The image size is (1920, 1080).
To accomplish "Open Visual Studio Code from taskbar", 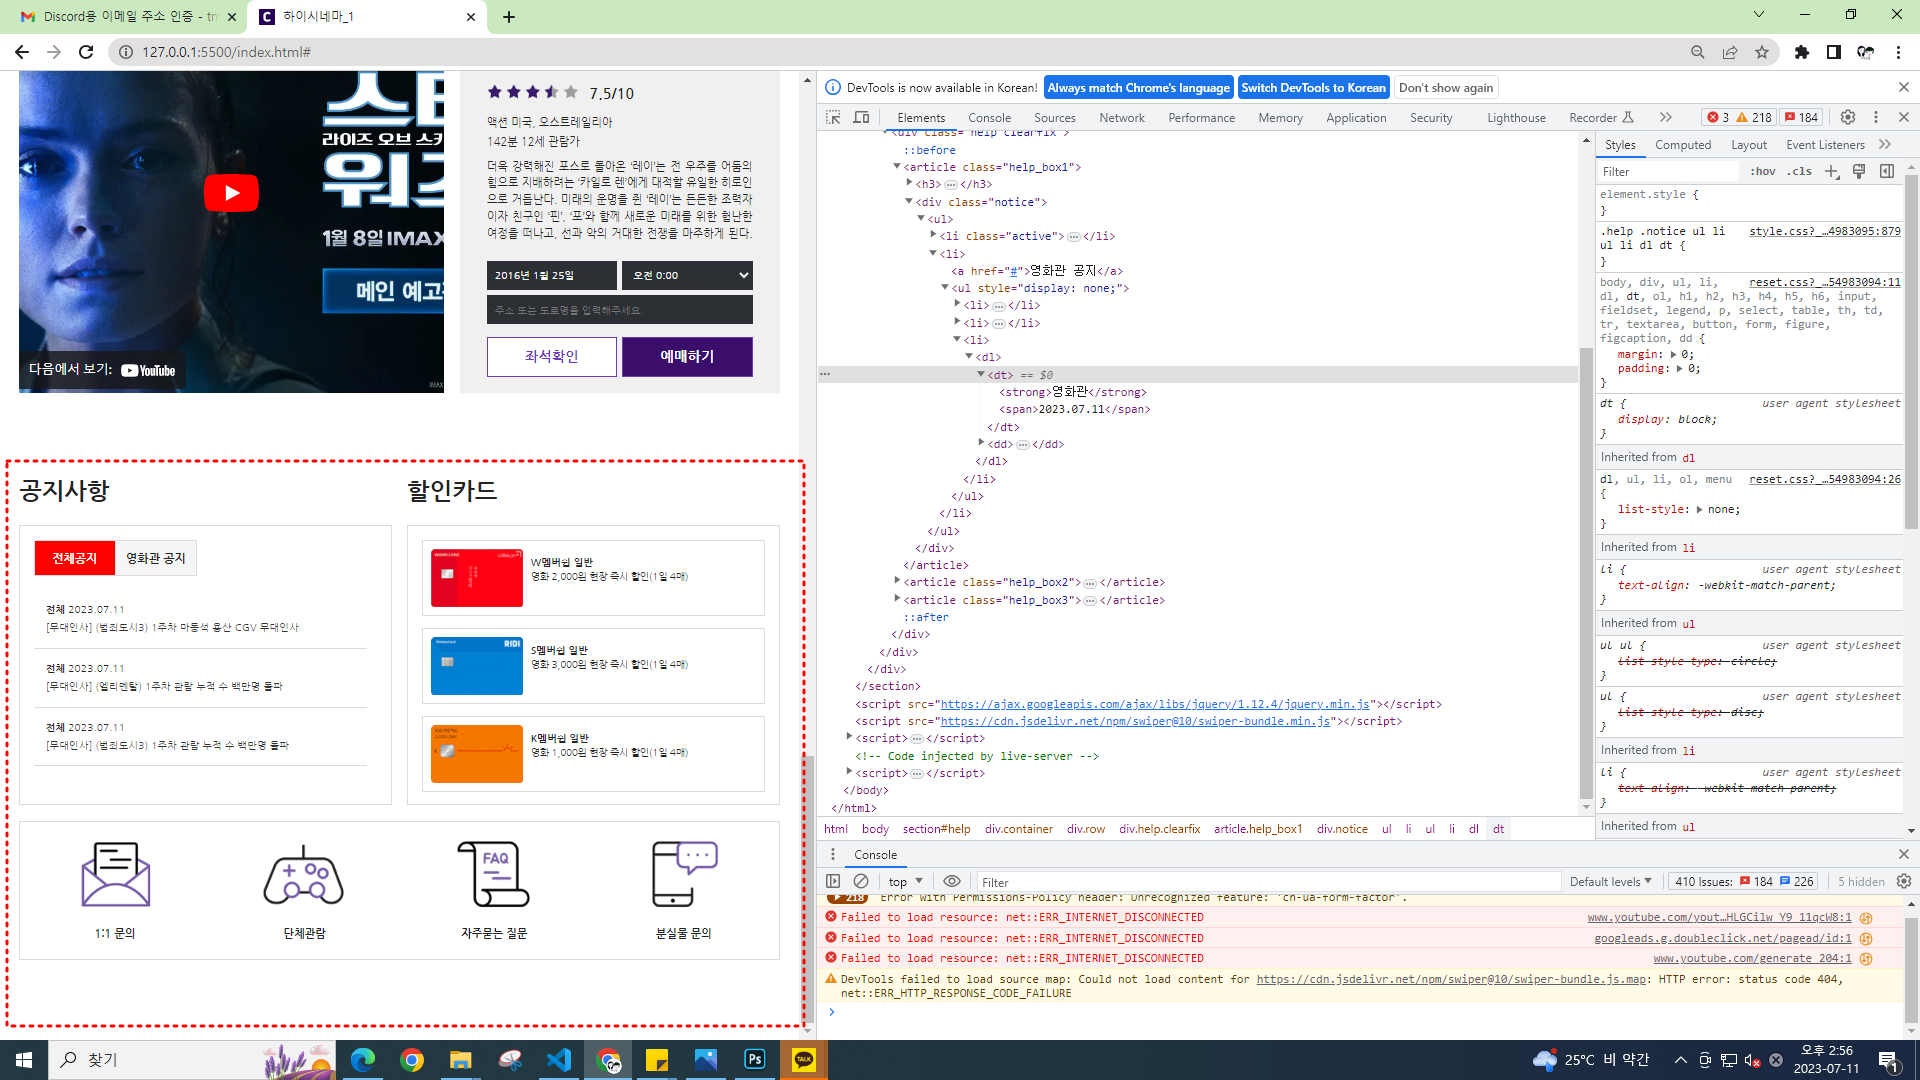I will (x=559, y=1060).
